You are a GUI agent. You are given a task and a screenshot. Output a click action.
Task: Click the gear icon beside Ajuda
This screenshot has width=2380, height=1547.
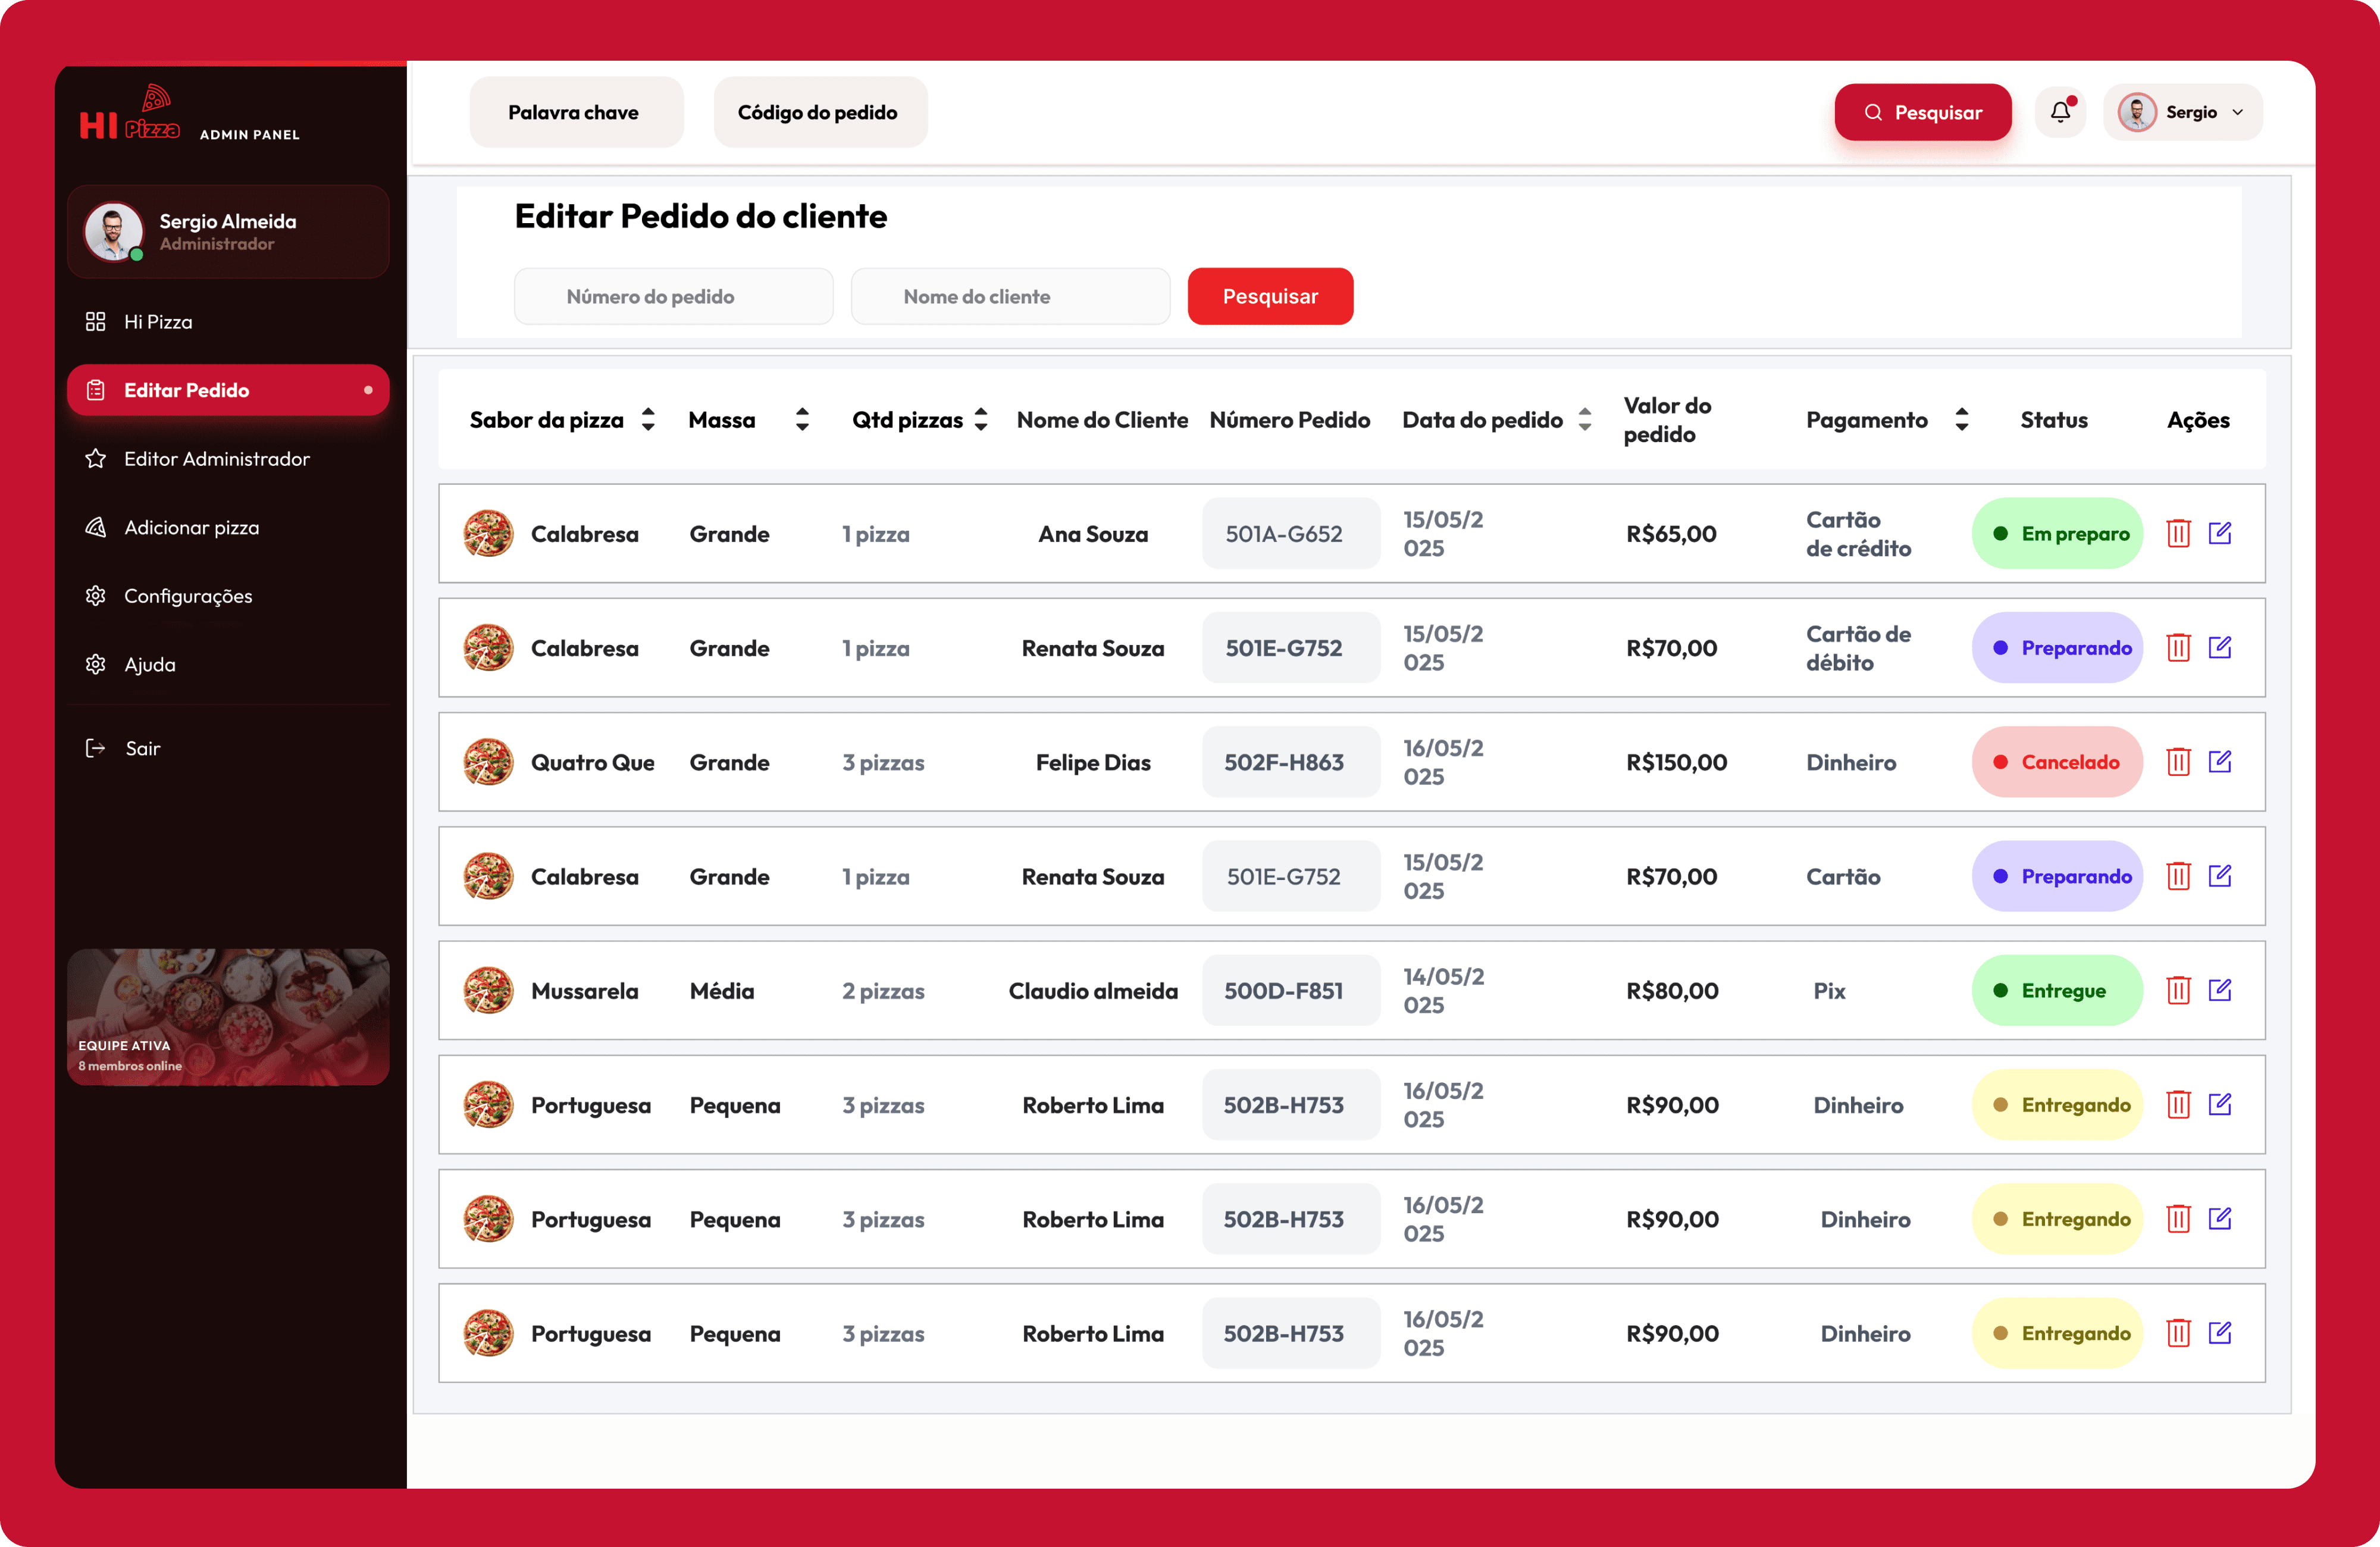pos(95,664)
